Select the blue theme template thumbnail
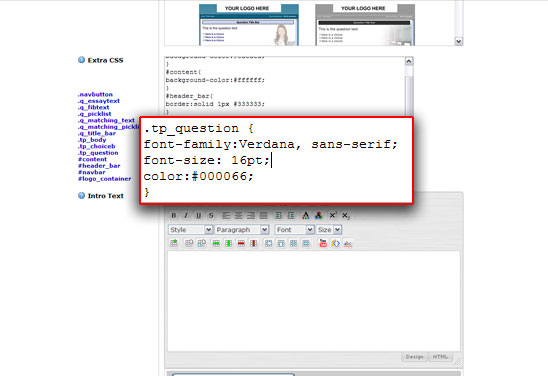This screenshot has width=548, height=376. [x=249, y=25]
